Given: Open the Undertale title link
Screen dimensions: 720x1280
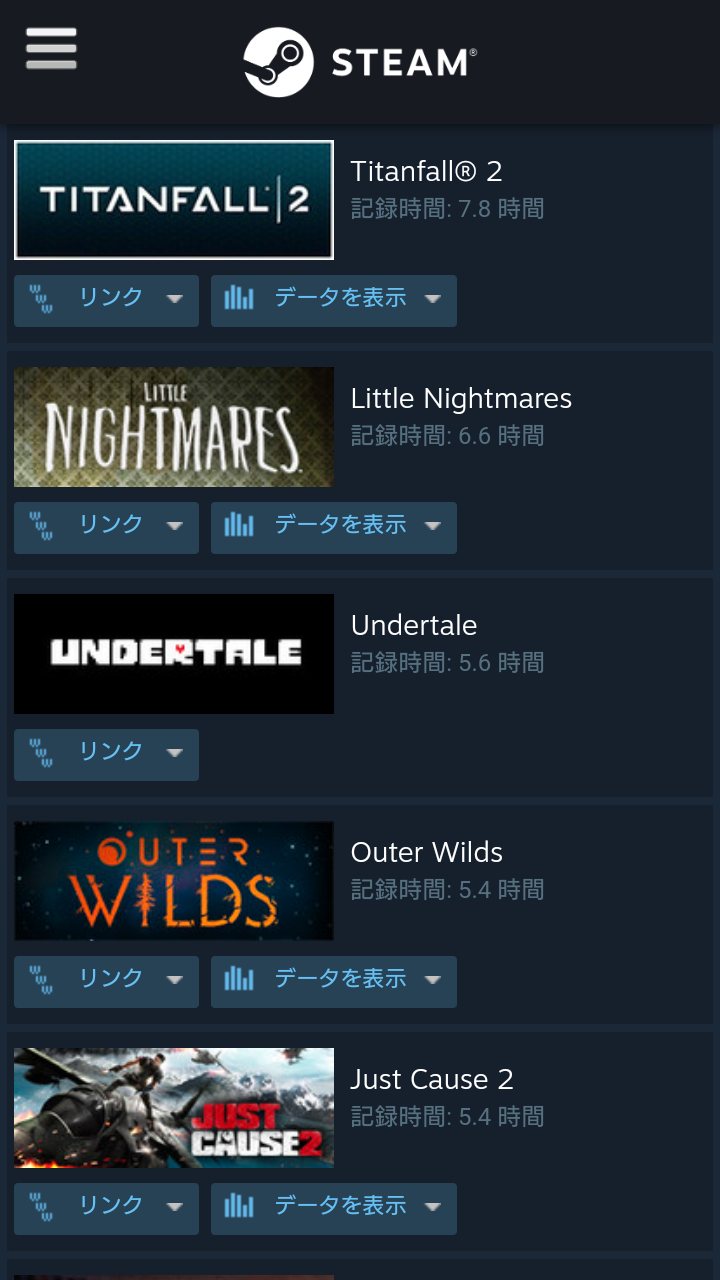Looking at the screenshot, I should tap(414, 625).
